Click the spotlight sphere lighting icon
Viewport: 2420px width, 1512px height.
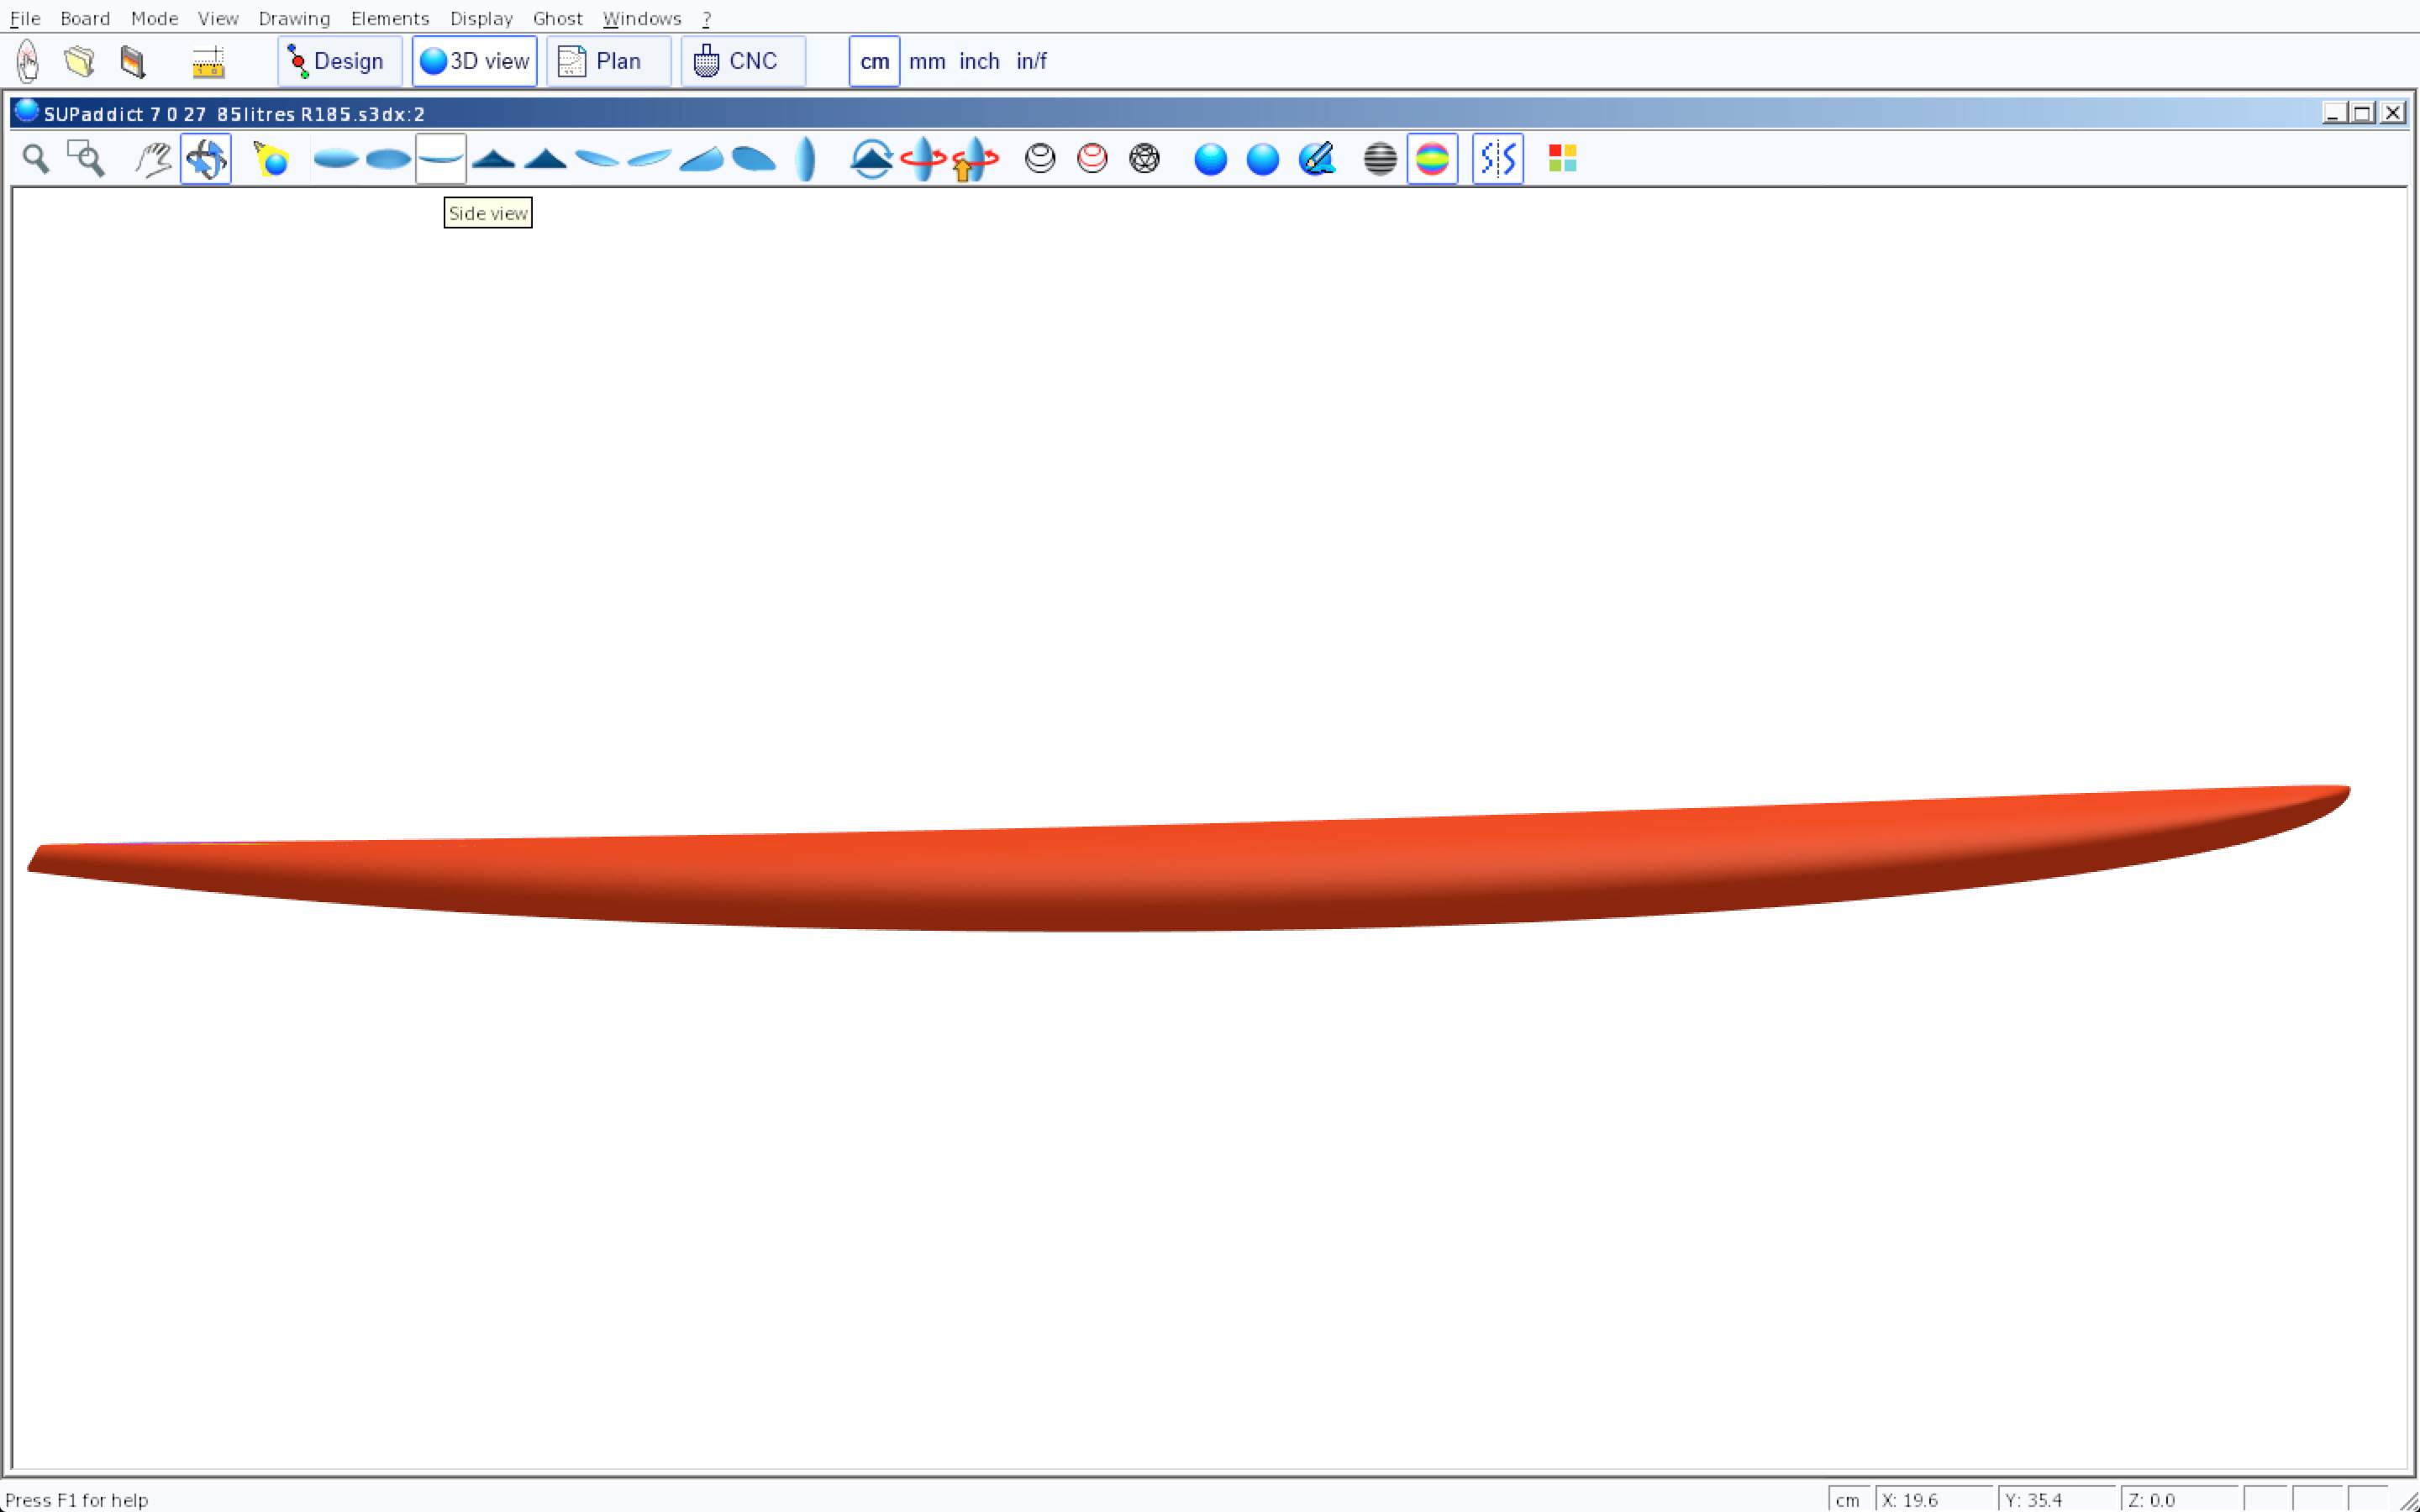point(271,159)
